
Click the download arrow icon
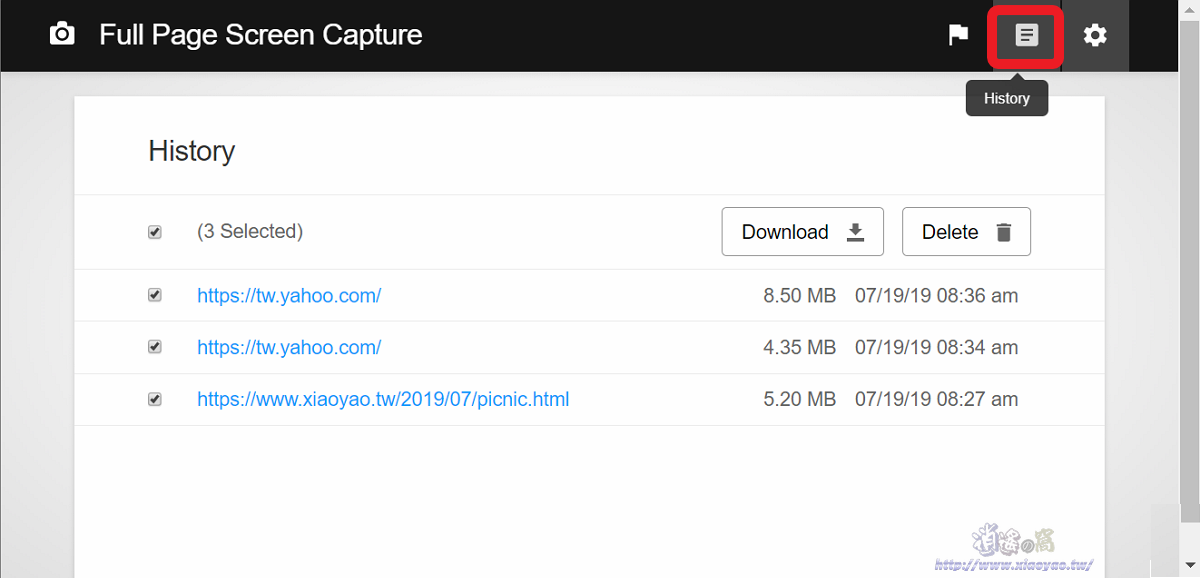point(855,232)
